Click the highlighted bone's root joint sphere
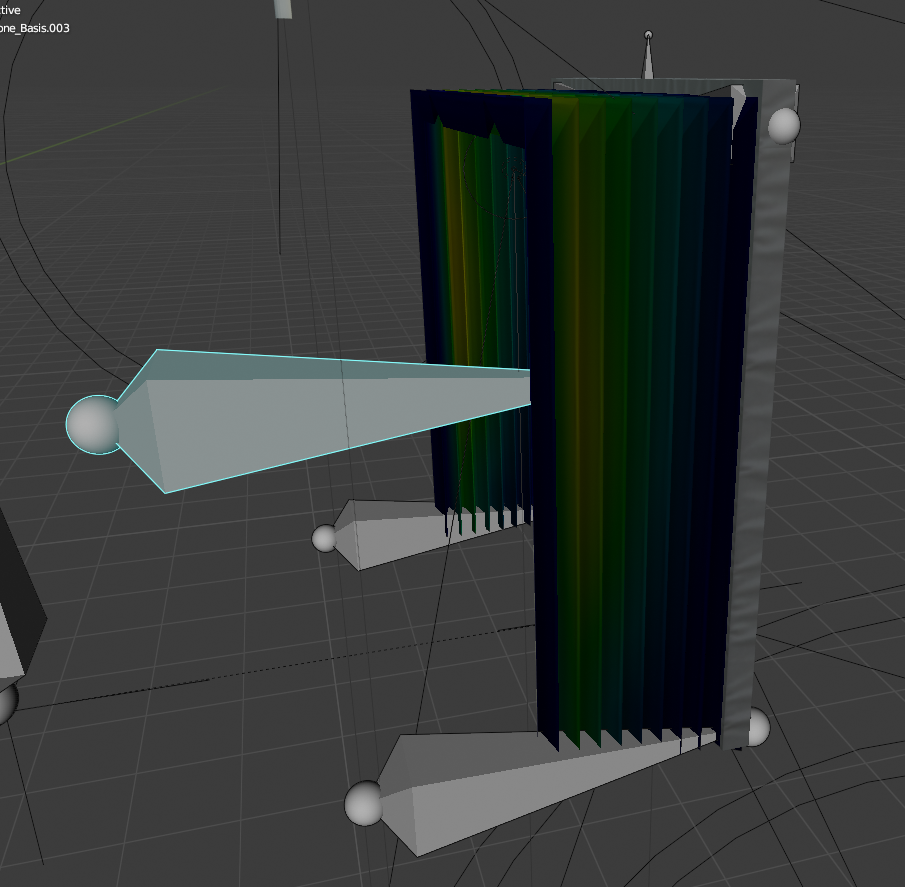The image size is (905, 887). [x=93, y=424]
